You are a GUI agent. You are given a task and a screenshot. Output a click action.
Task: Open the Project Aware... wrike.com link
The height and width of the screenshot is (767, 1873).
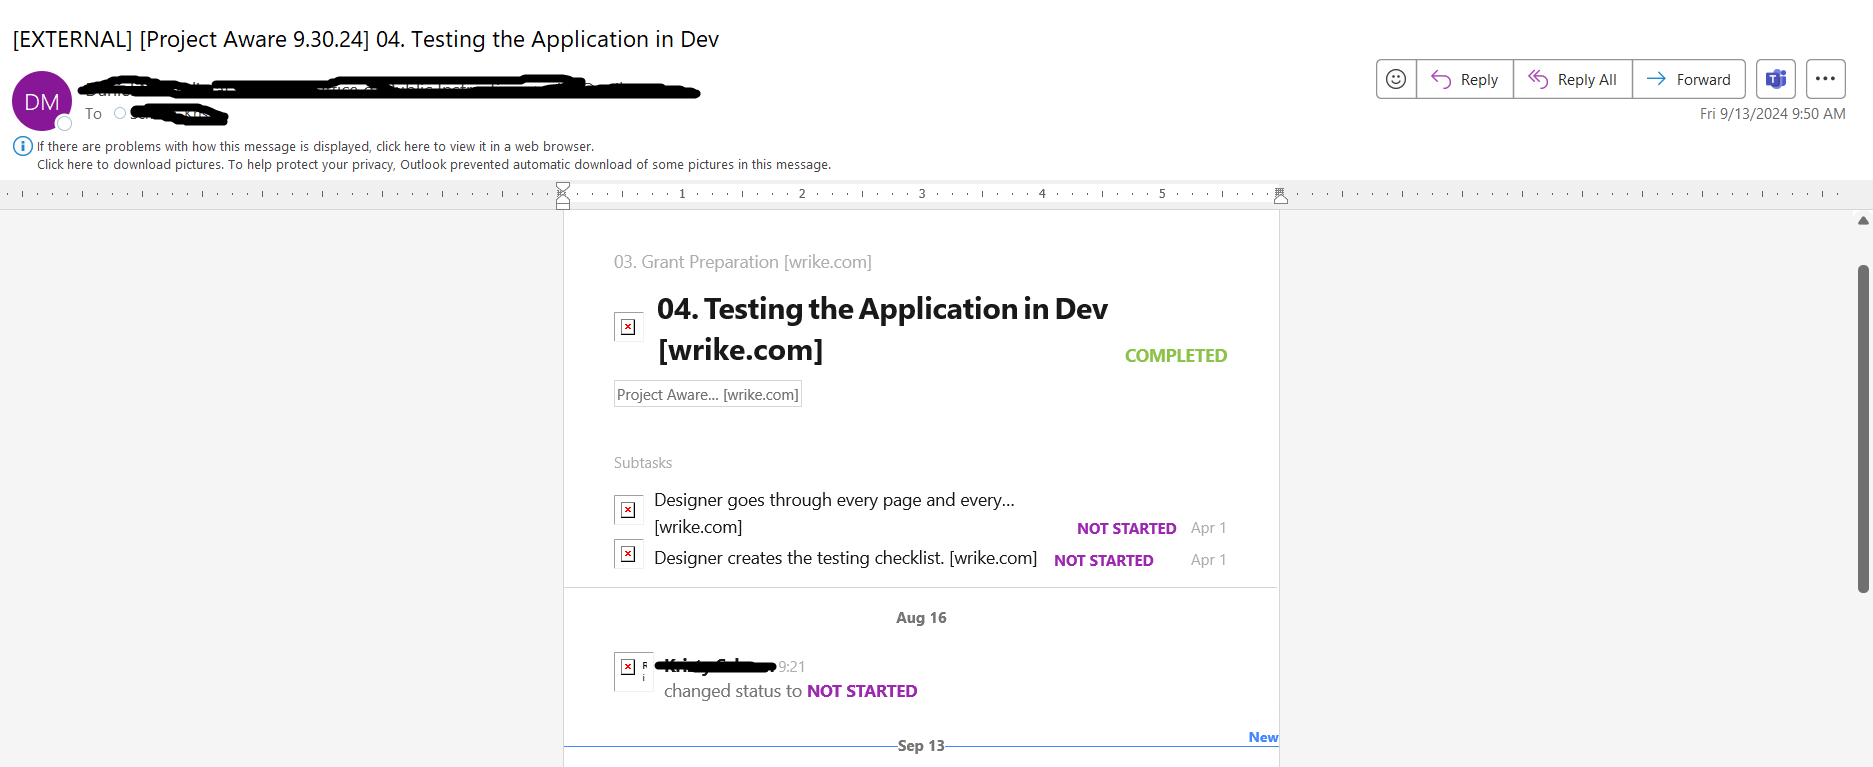708,394
